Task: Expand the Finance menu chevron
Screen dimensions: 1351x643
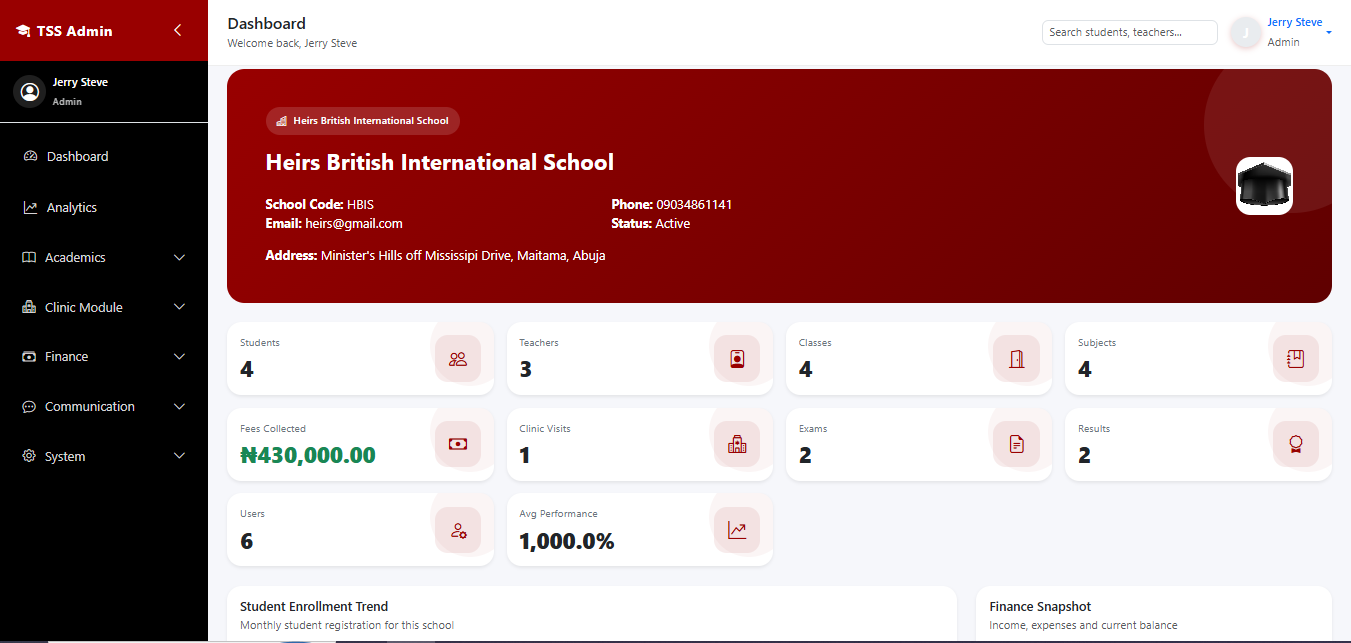Action: pyautogui.click(x=180, y=356)
